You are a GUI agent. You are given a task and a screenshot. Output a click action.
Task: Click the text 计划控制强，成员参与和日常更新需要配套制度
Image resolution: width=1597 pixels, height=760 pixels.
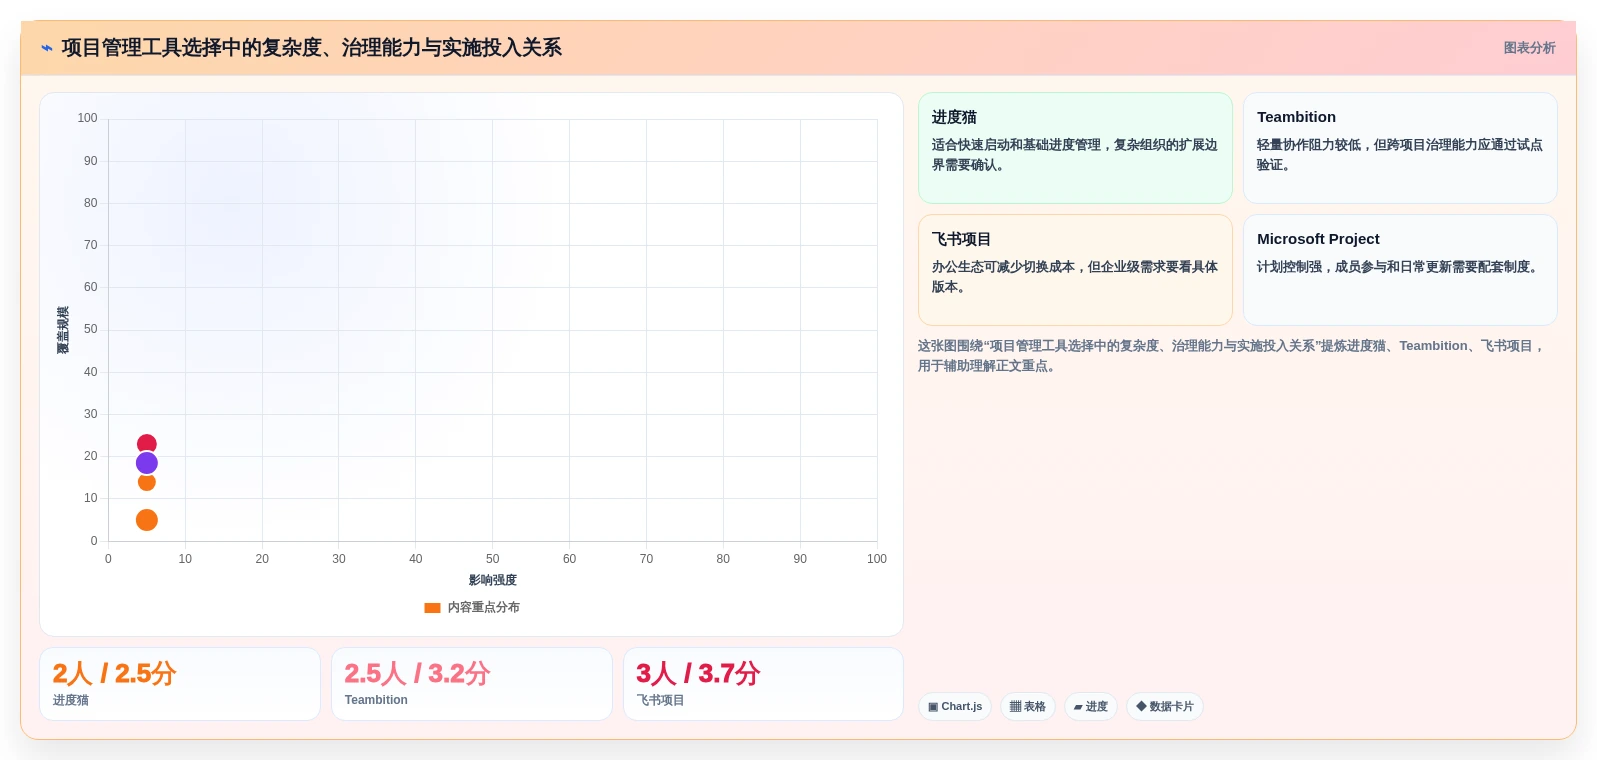pyautogui.click(x=1399, y=267)
